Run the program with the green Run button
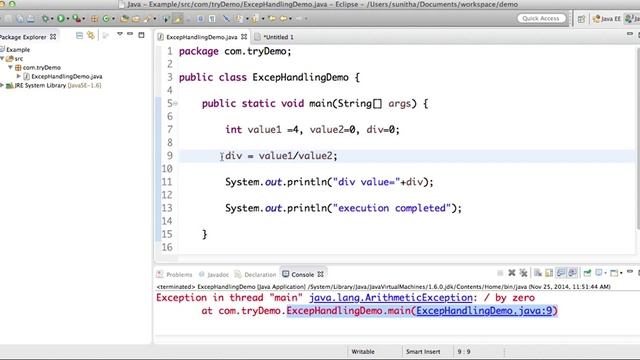 [x=60, y=19]
